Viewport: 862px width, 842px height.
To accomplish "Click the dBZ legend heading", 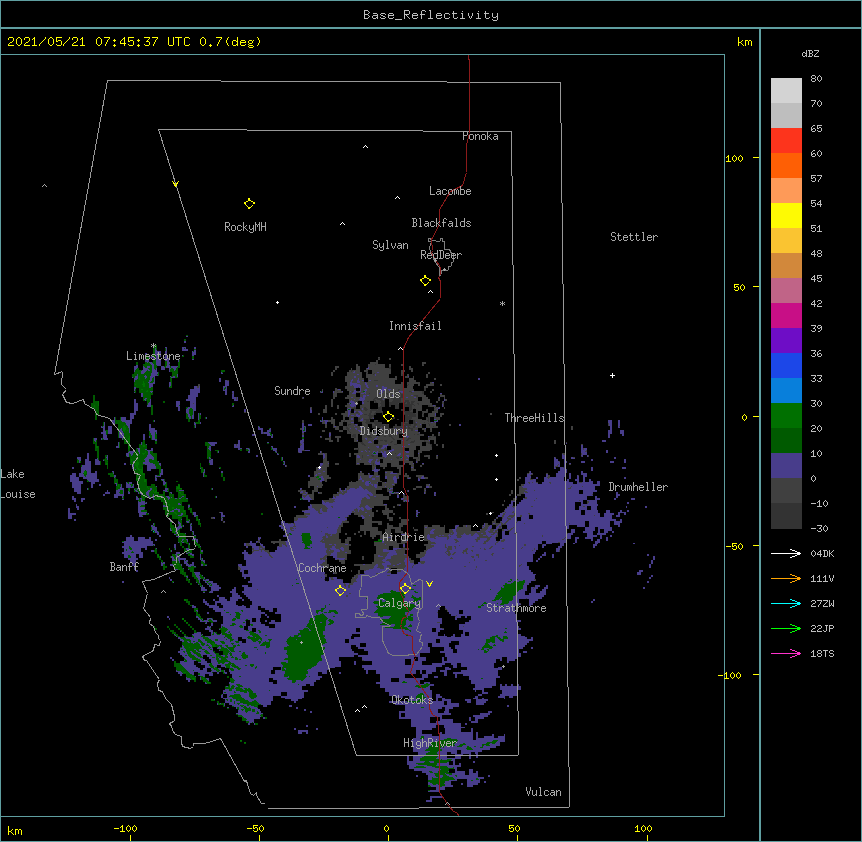I will 810,54.
